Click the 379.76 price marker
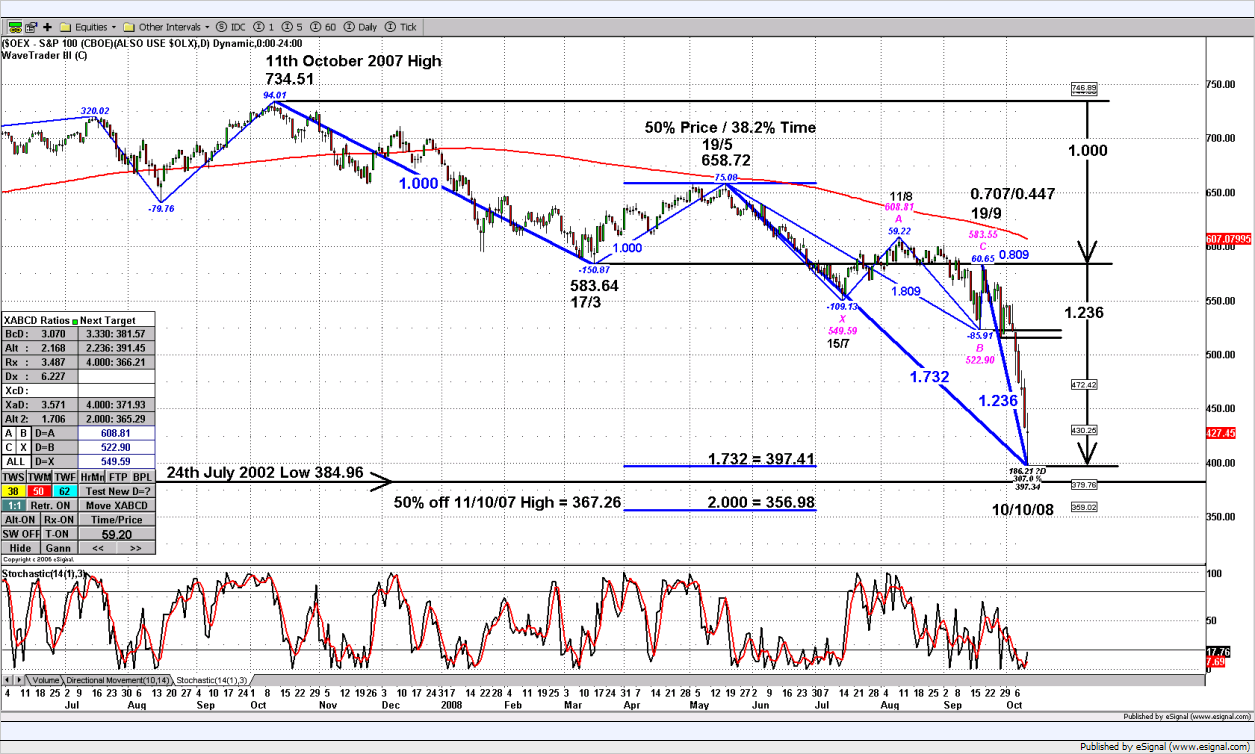 1085,485
